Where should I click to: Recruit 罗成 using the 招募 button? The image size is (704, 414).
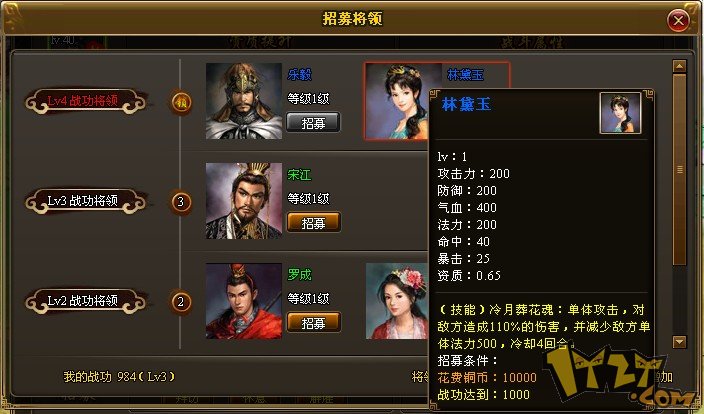tap(313, 322)
